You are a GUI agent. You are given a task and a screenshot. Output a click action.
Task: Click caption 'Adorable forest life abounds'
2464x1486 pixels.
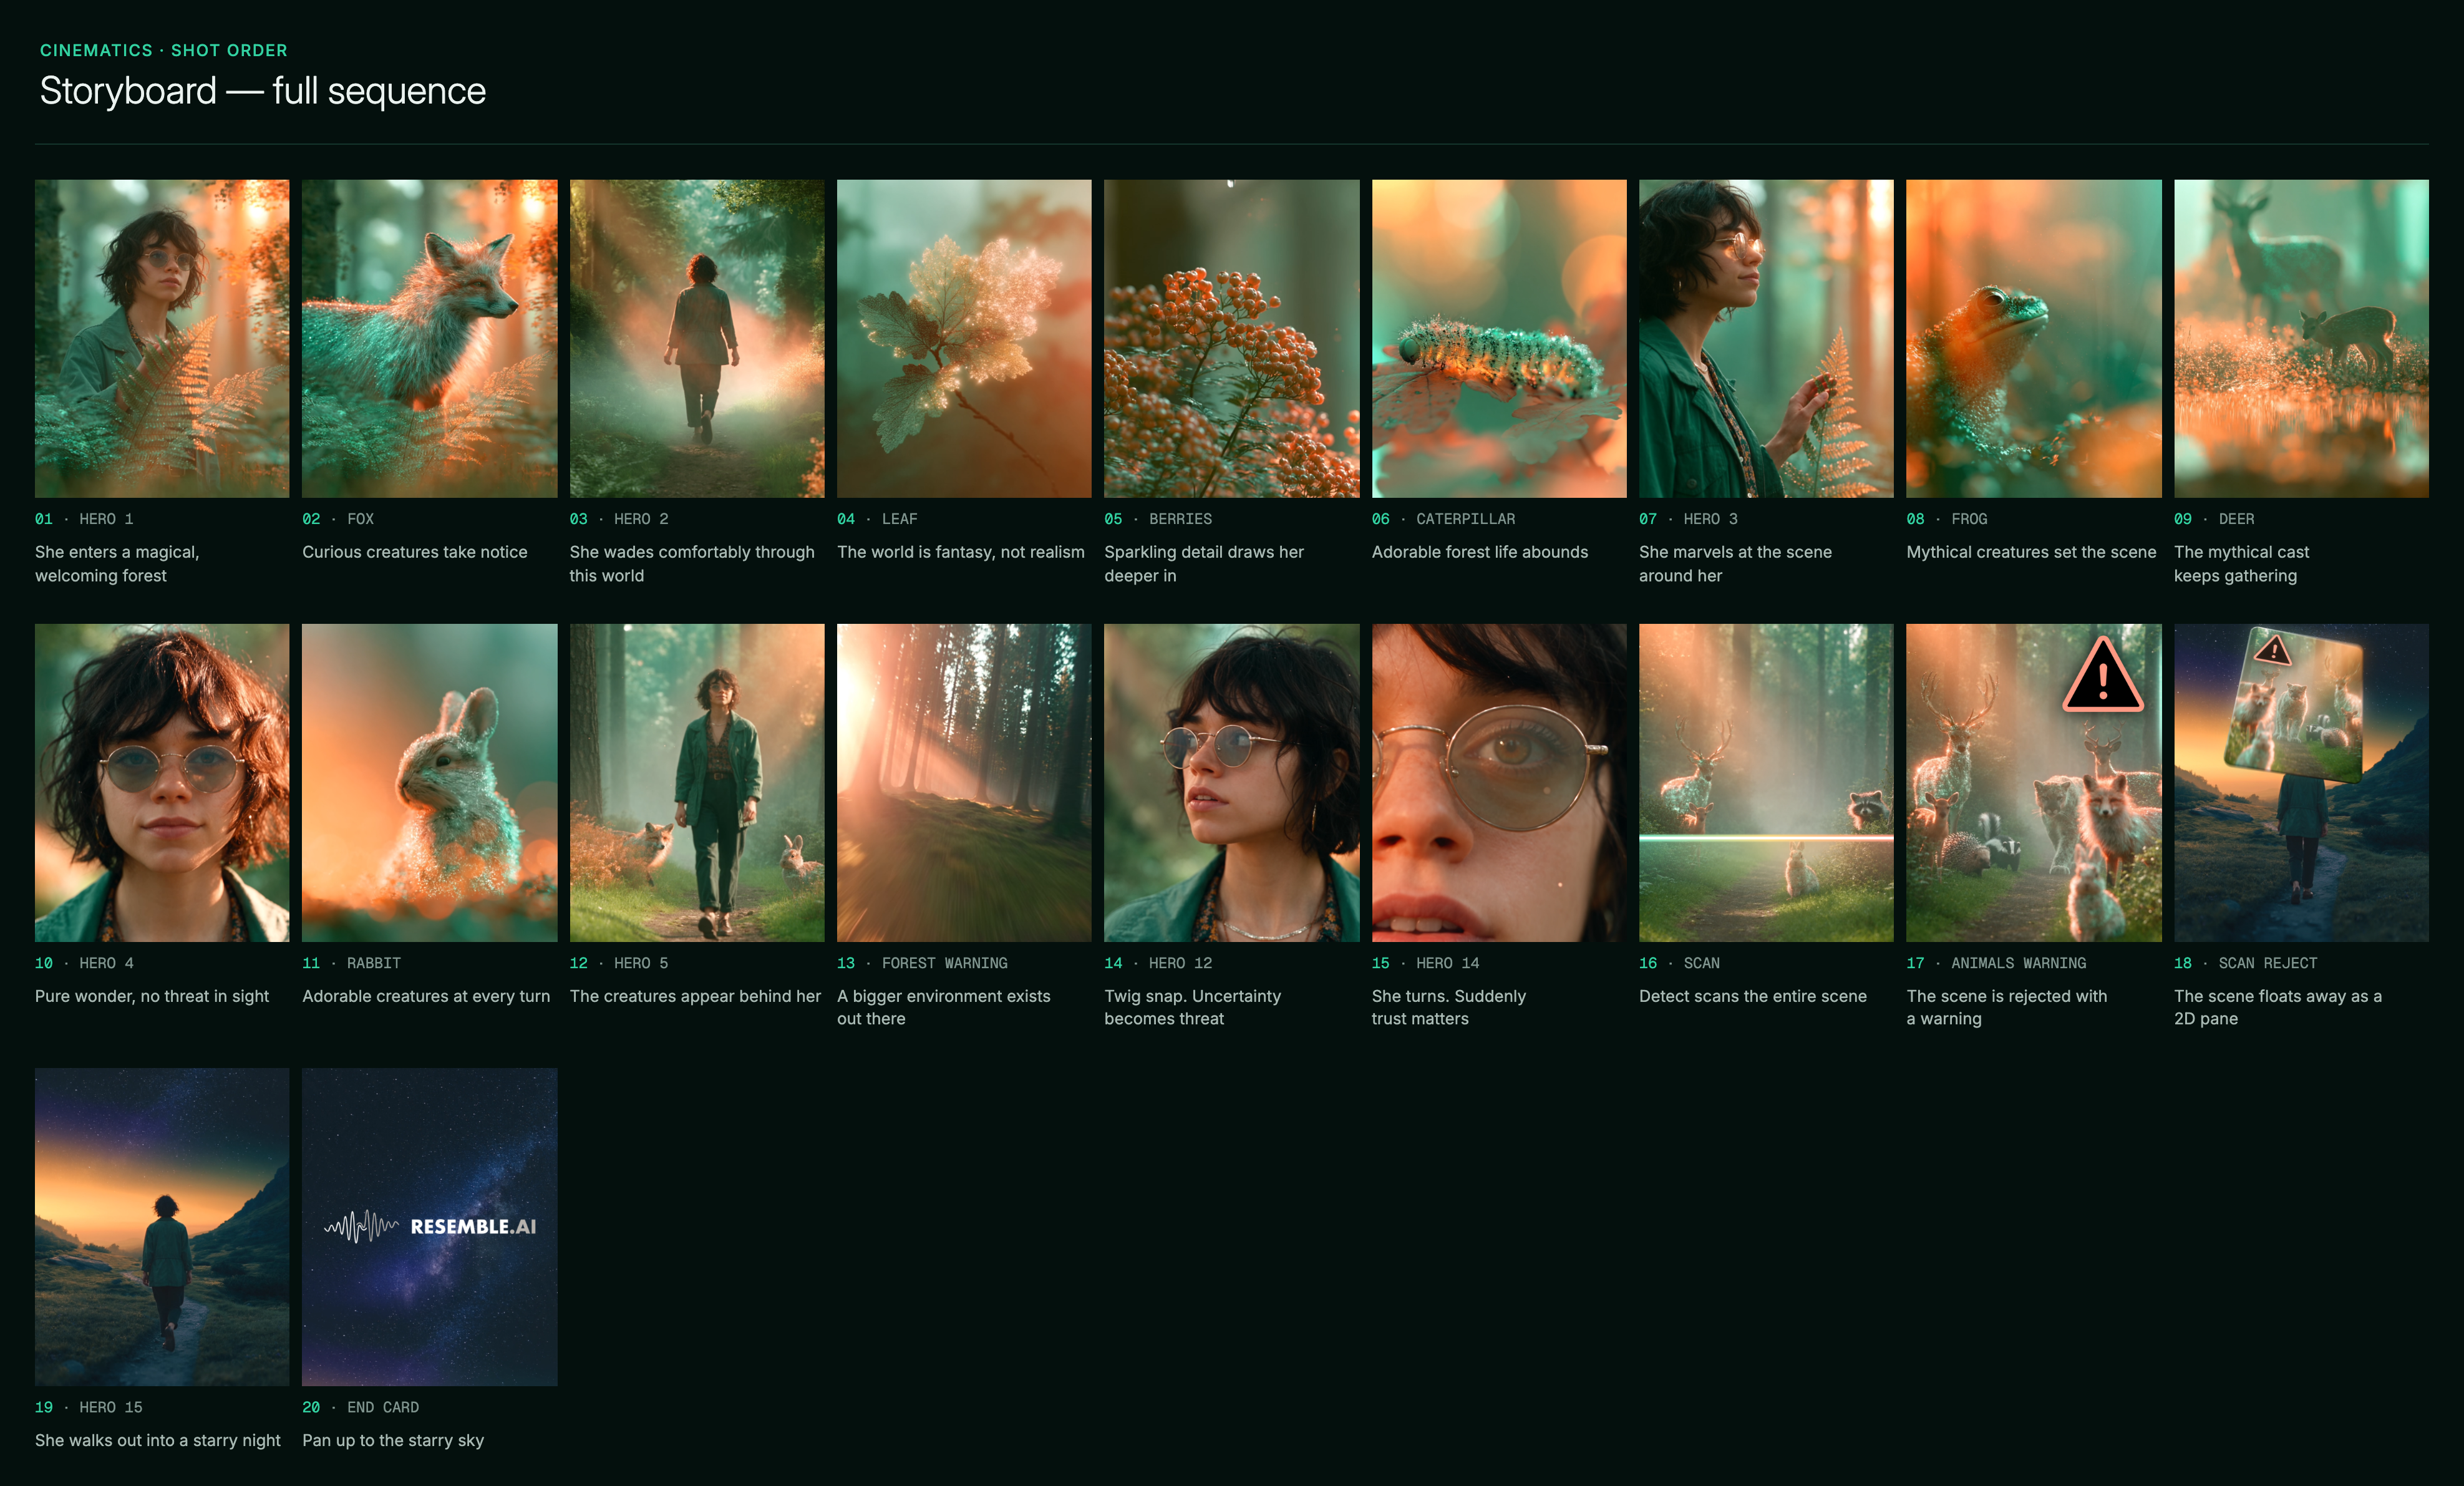pos(1480,552)
